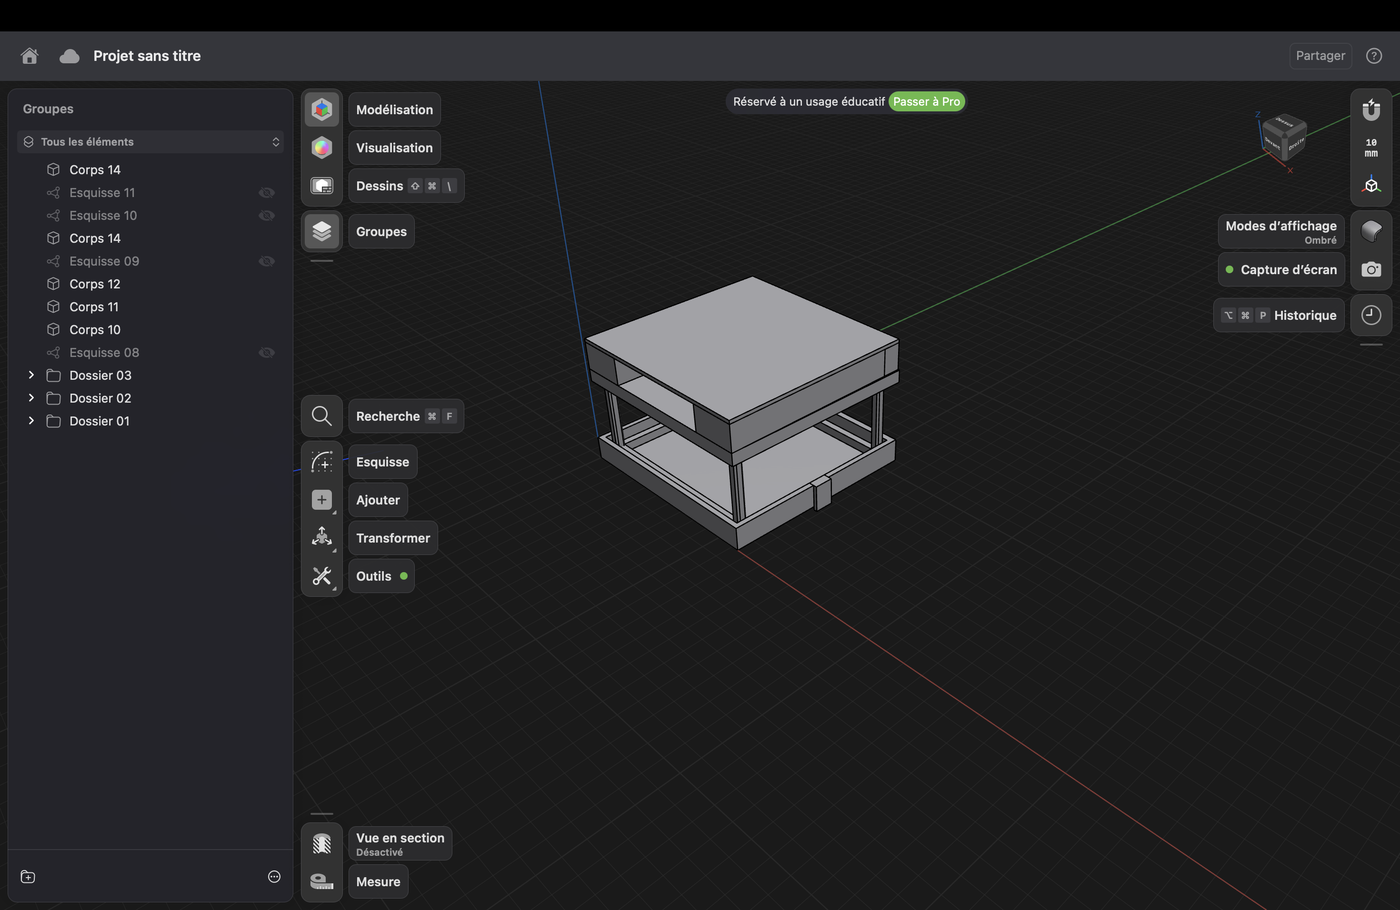
Task: Open the ellipsis options in Groupes panel
Action: (274, 877)
